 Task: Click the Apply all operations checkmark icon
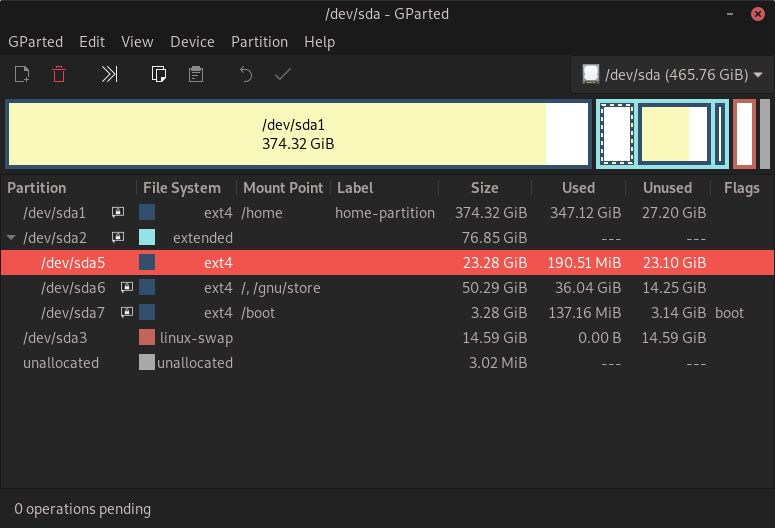pos(283,74)
